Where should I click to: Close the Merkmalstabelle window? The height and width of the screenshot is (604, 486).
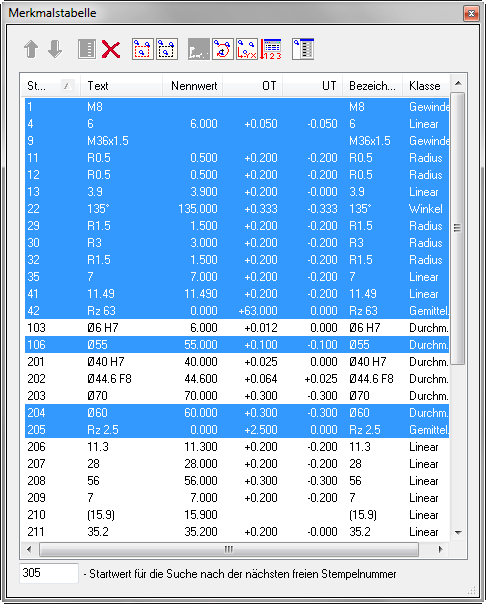pos(471,14)
